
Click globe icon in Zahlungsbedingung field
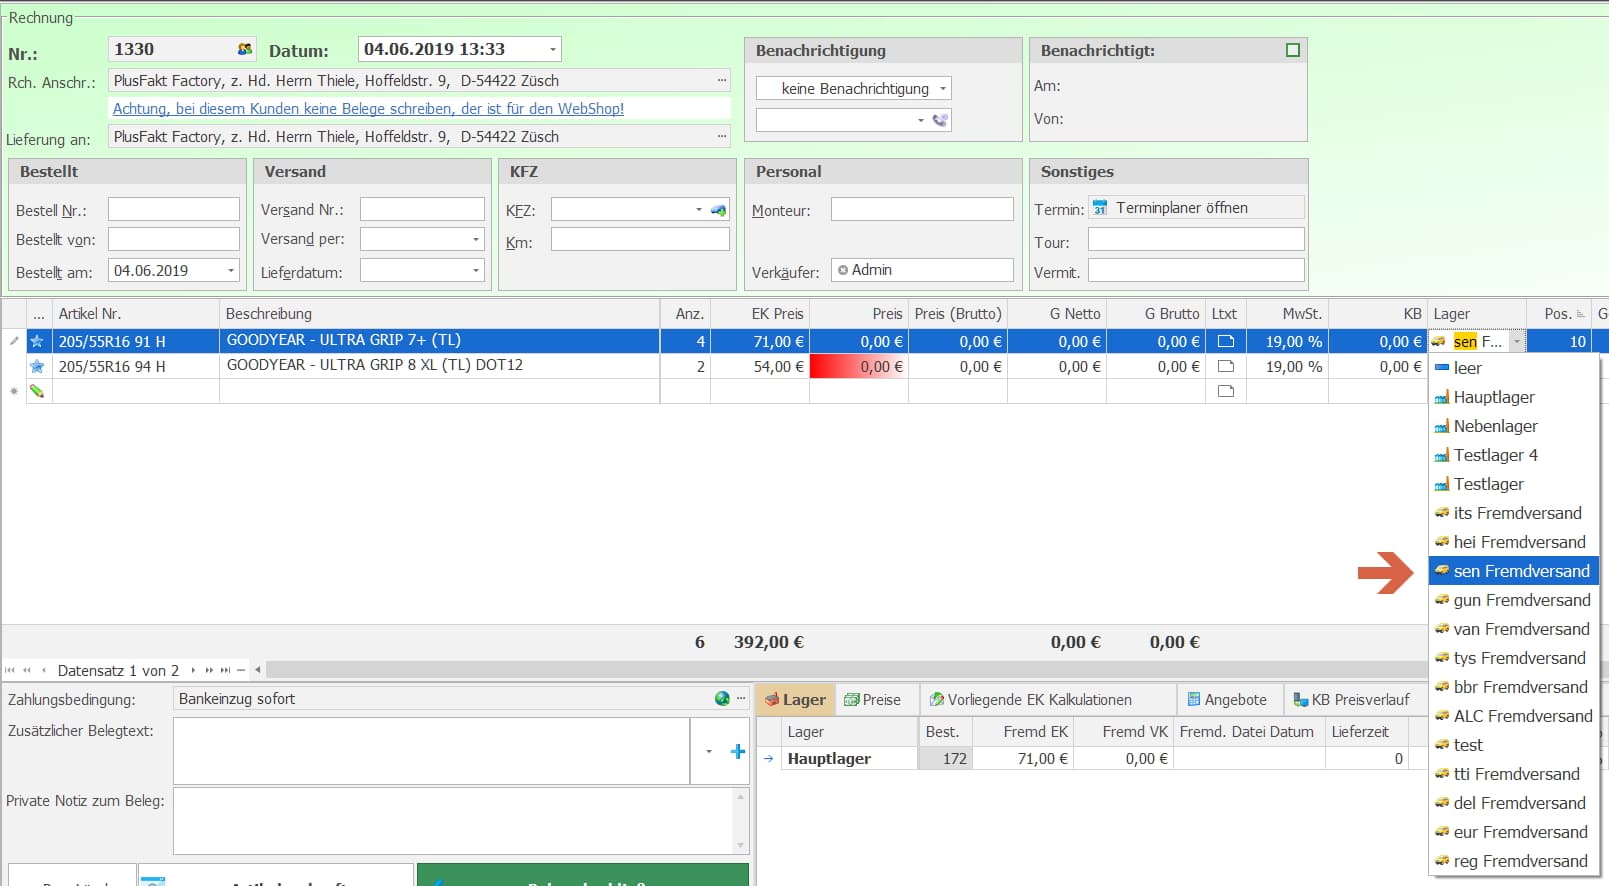(722, 699)
